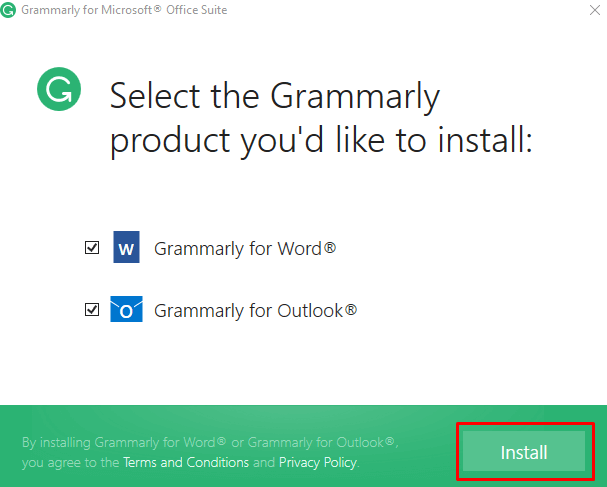
Task: Click the blue Microsoft Word icon
Action: point(126,247)
